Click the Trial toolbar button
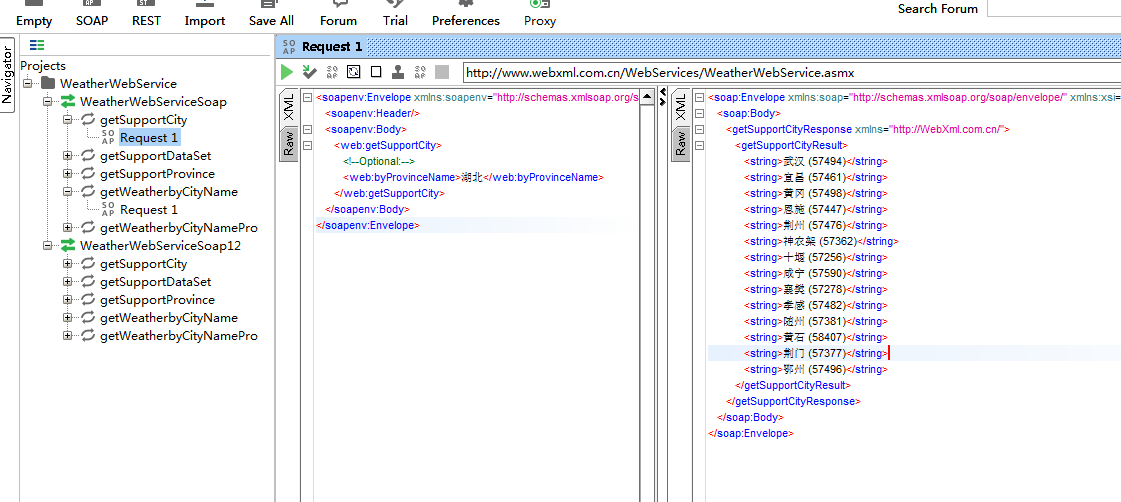 tap(395, 14)
